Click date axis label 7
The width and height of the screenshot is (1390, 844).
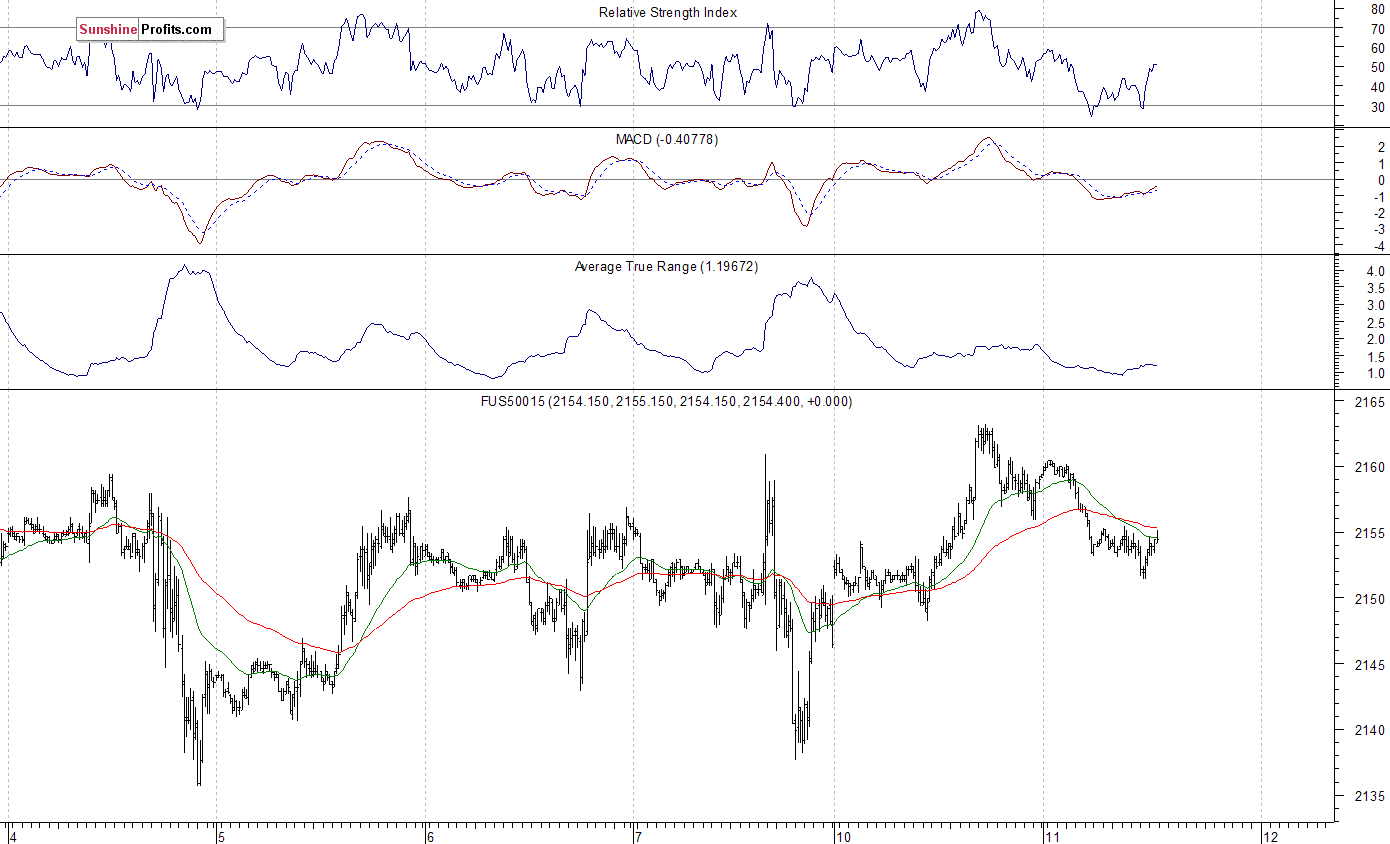(x=636, y=836)
